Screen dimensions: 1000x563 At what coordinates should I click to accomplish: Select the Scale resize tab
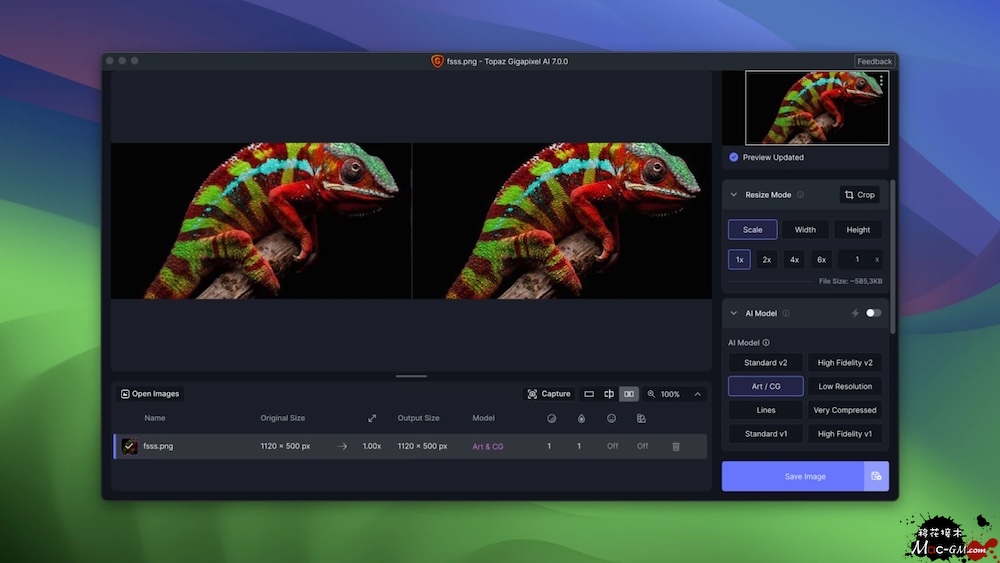[753, 230]
